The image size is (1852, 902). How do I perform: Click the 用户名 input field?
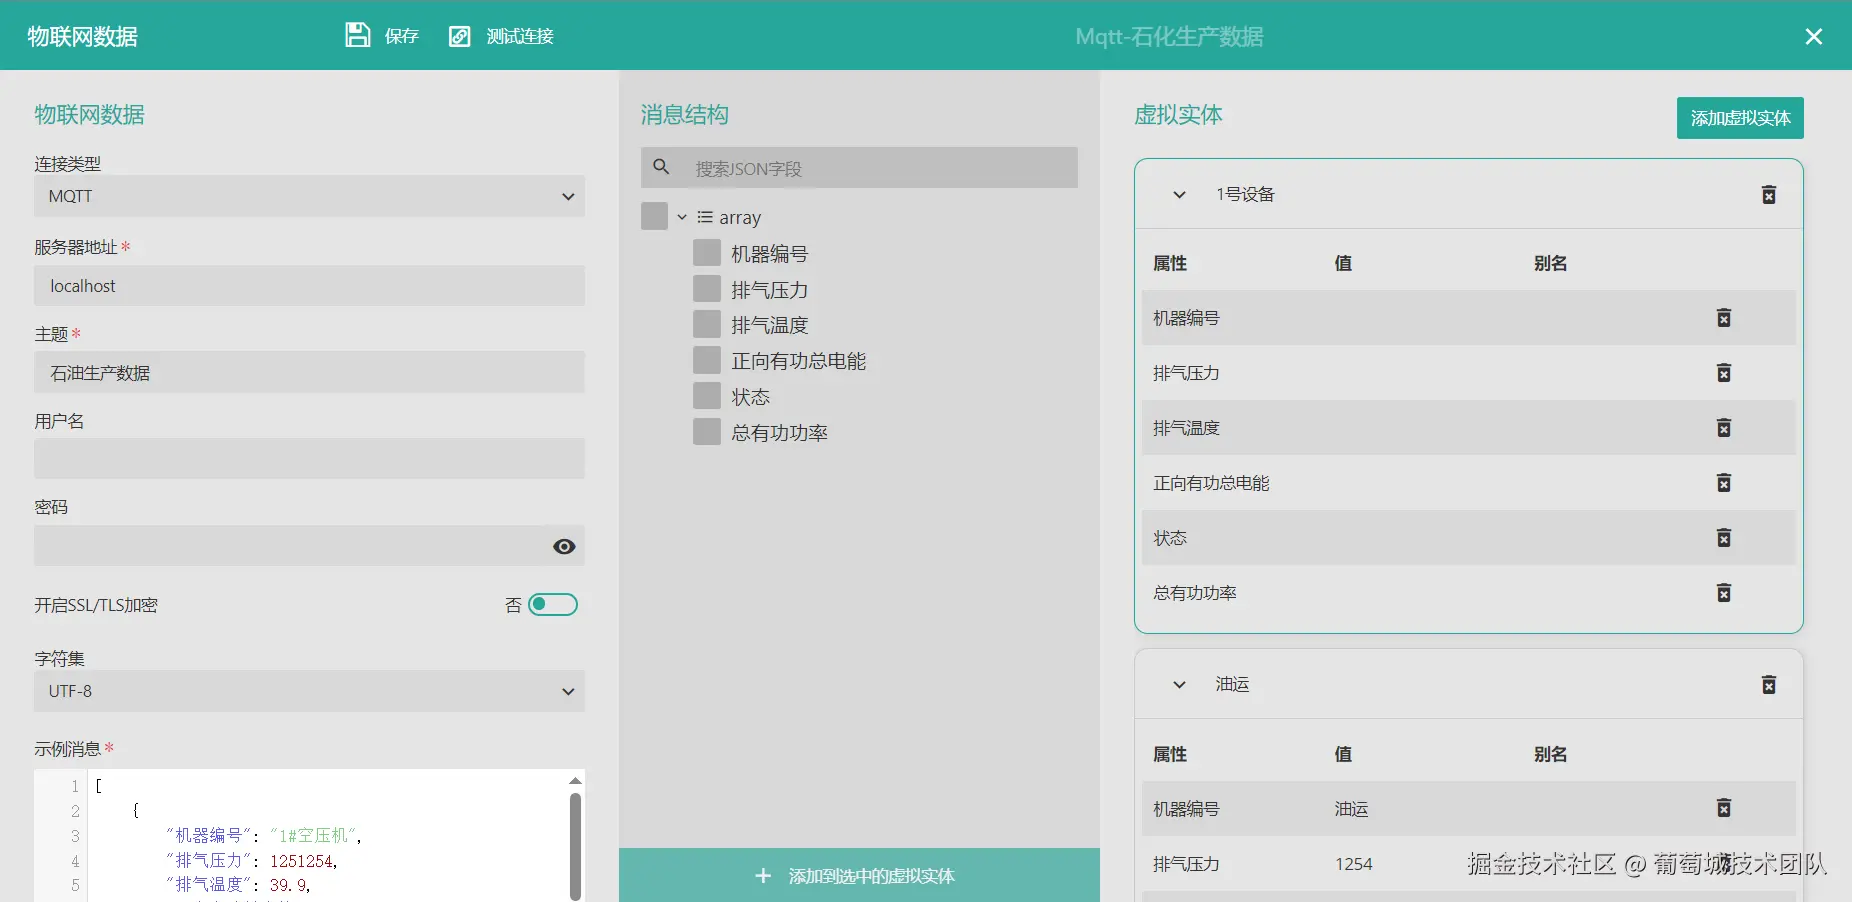[x=309, y=459]
